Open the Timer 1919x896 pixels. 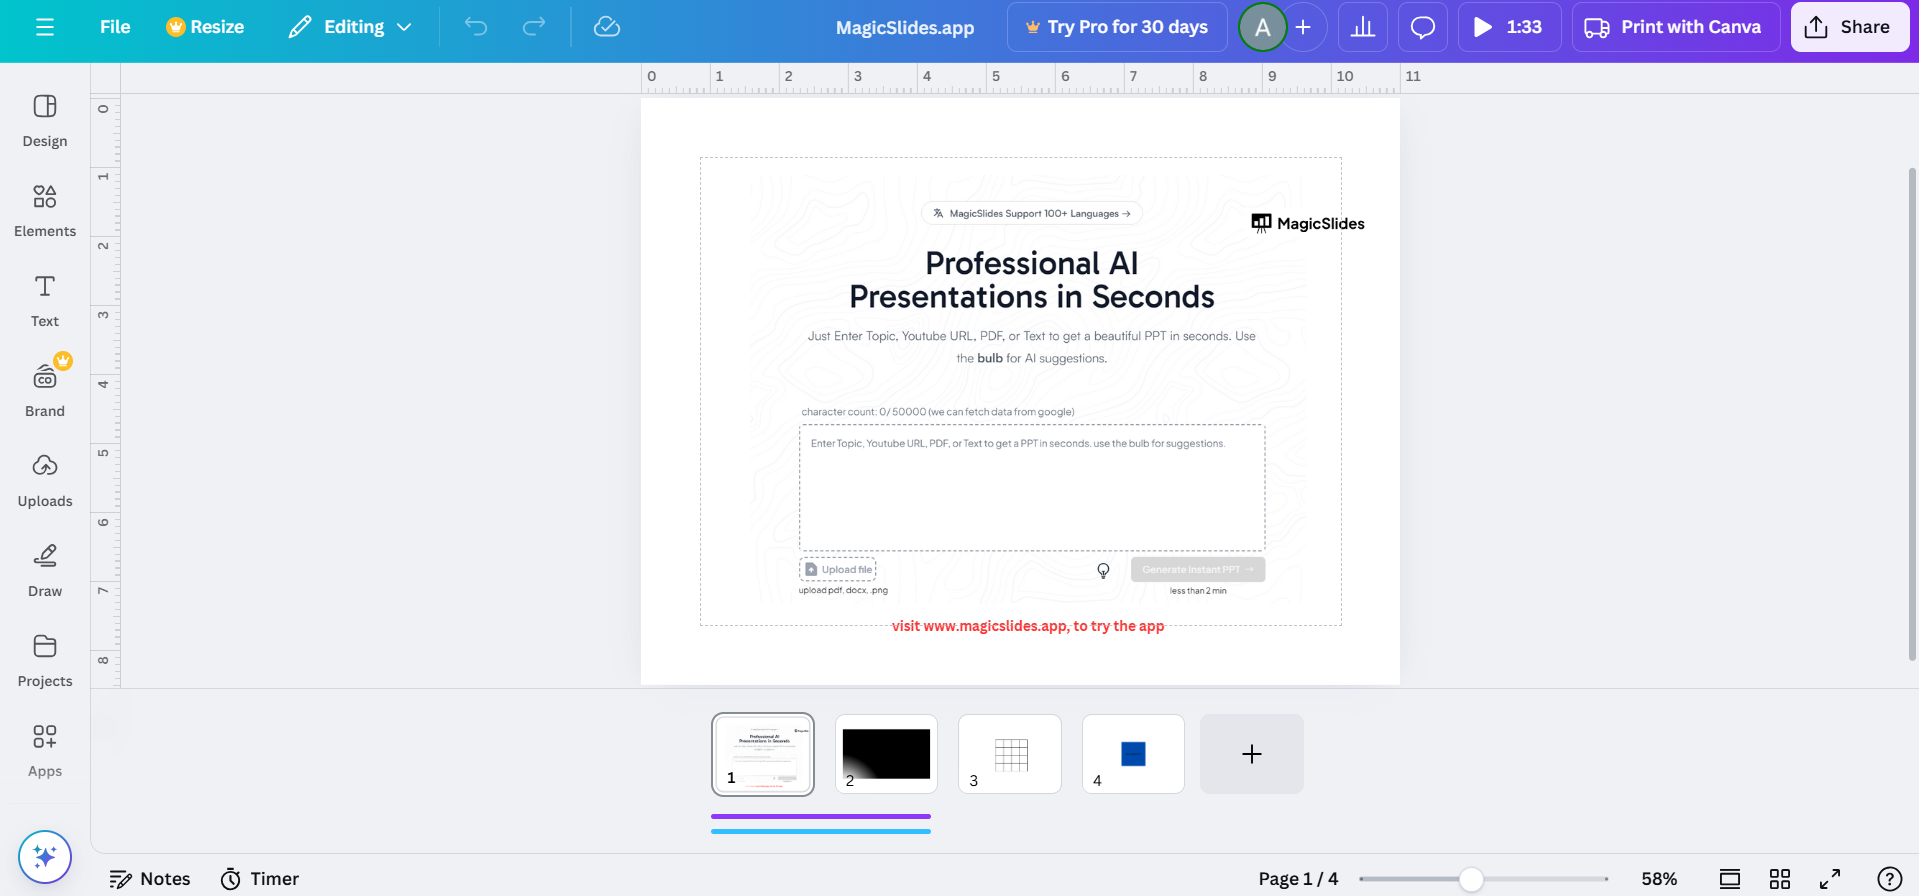pyautogui.click(x=260, y=879)
